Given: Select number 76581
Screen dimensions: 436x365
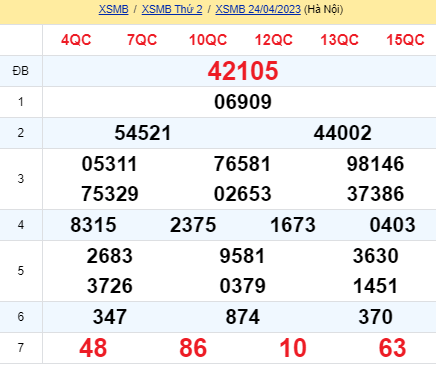Looking at the screenshot, I should point(242,164).
